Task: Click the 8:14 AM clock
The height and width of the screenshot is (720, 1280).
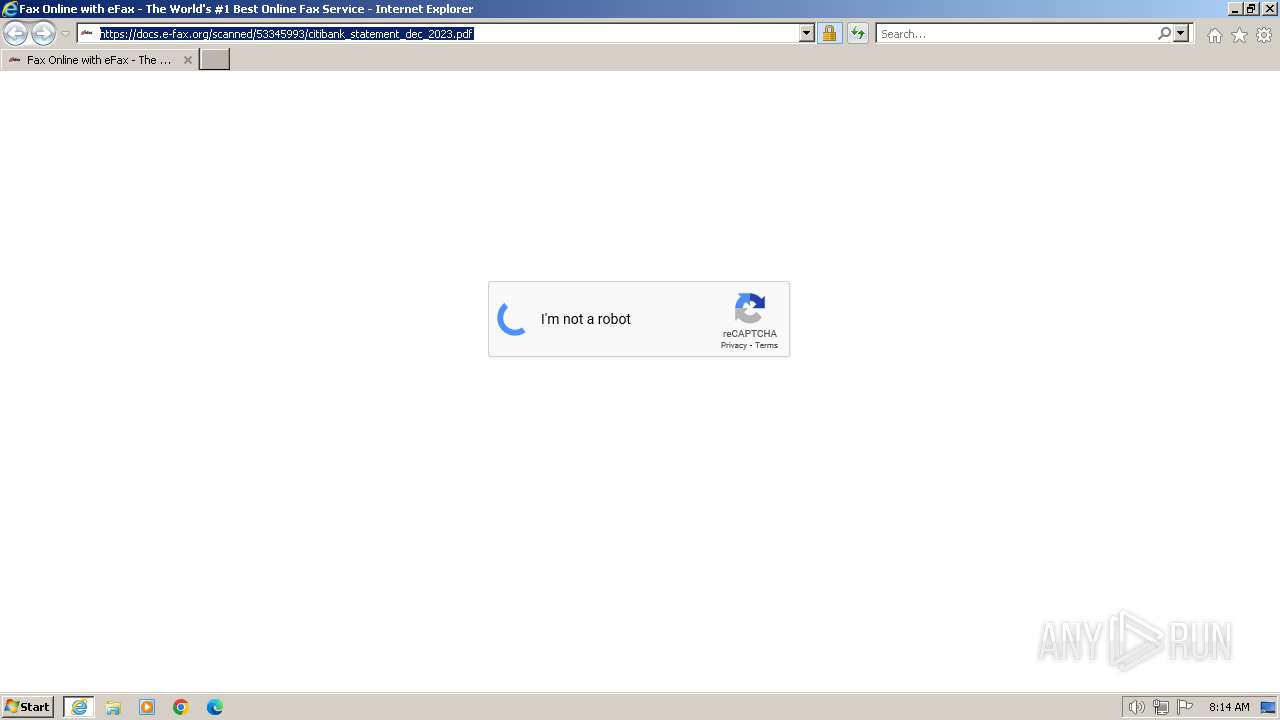Action: (x=1229, y=707)
